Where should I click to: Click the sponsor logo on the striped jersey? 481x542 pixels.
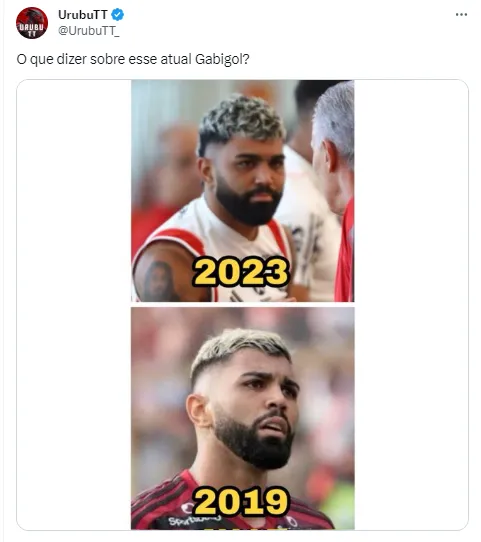point(194,520)
